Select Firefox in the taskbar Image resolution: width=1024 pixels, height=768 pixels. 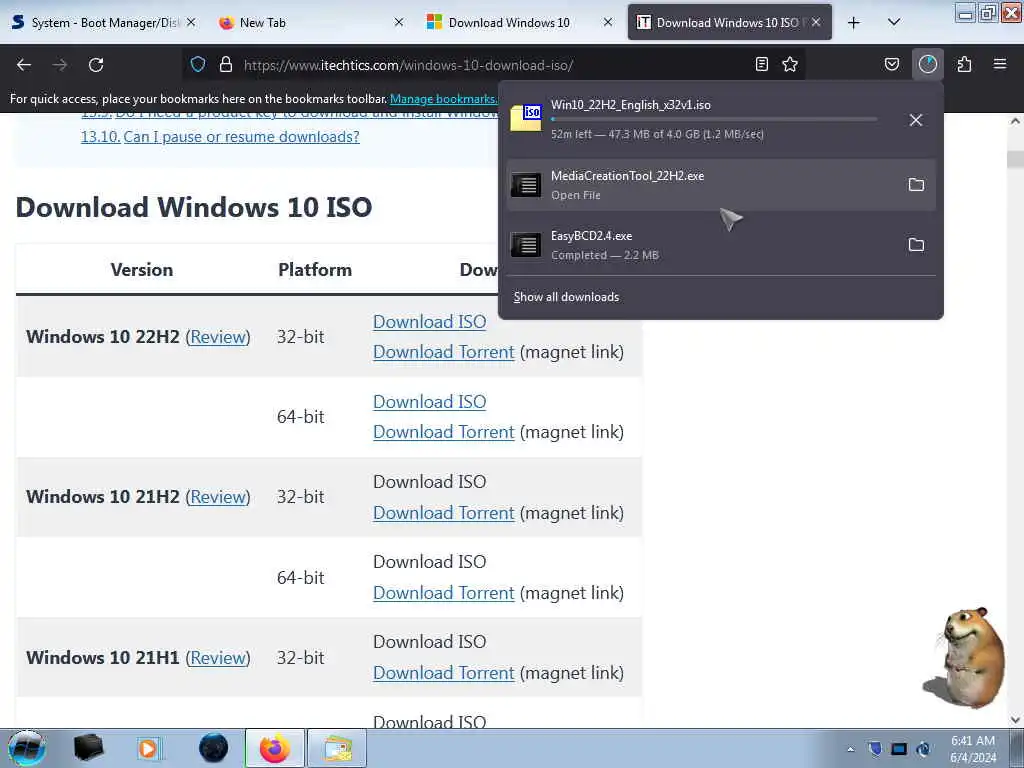pos(275,748)
